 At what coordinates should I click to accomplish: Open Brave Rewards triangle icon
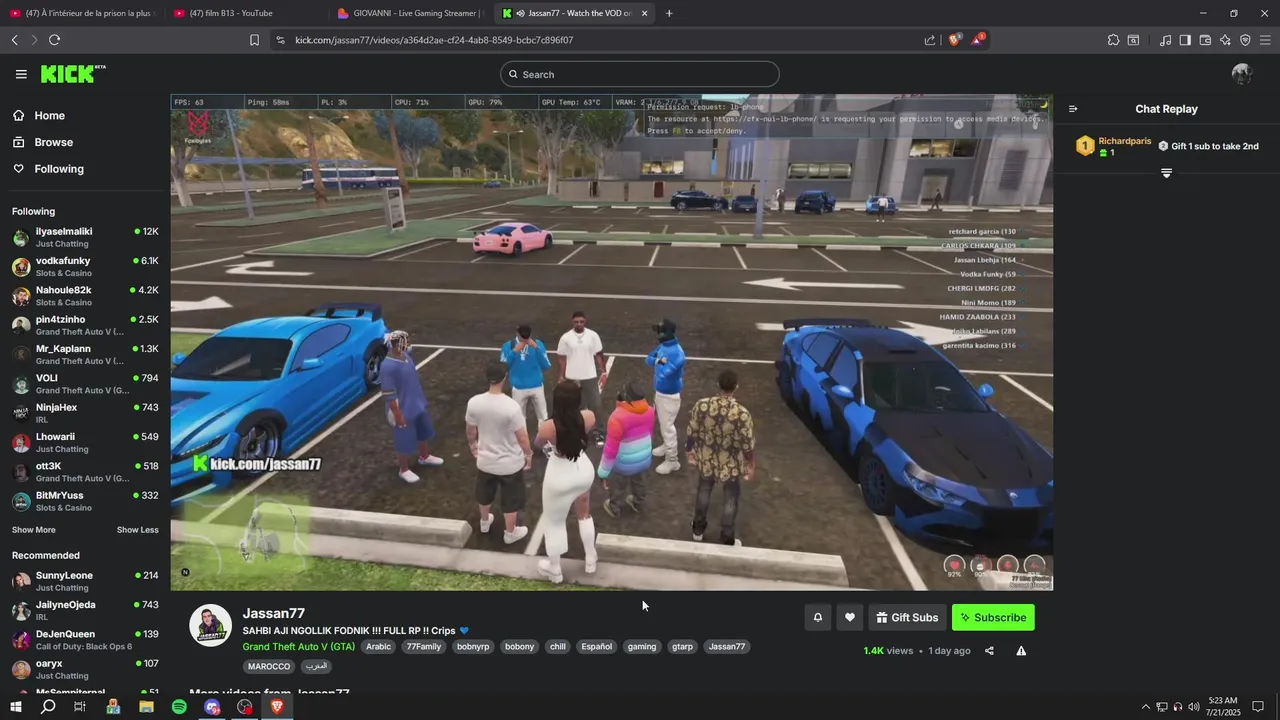click(x=978, y=40)
